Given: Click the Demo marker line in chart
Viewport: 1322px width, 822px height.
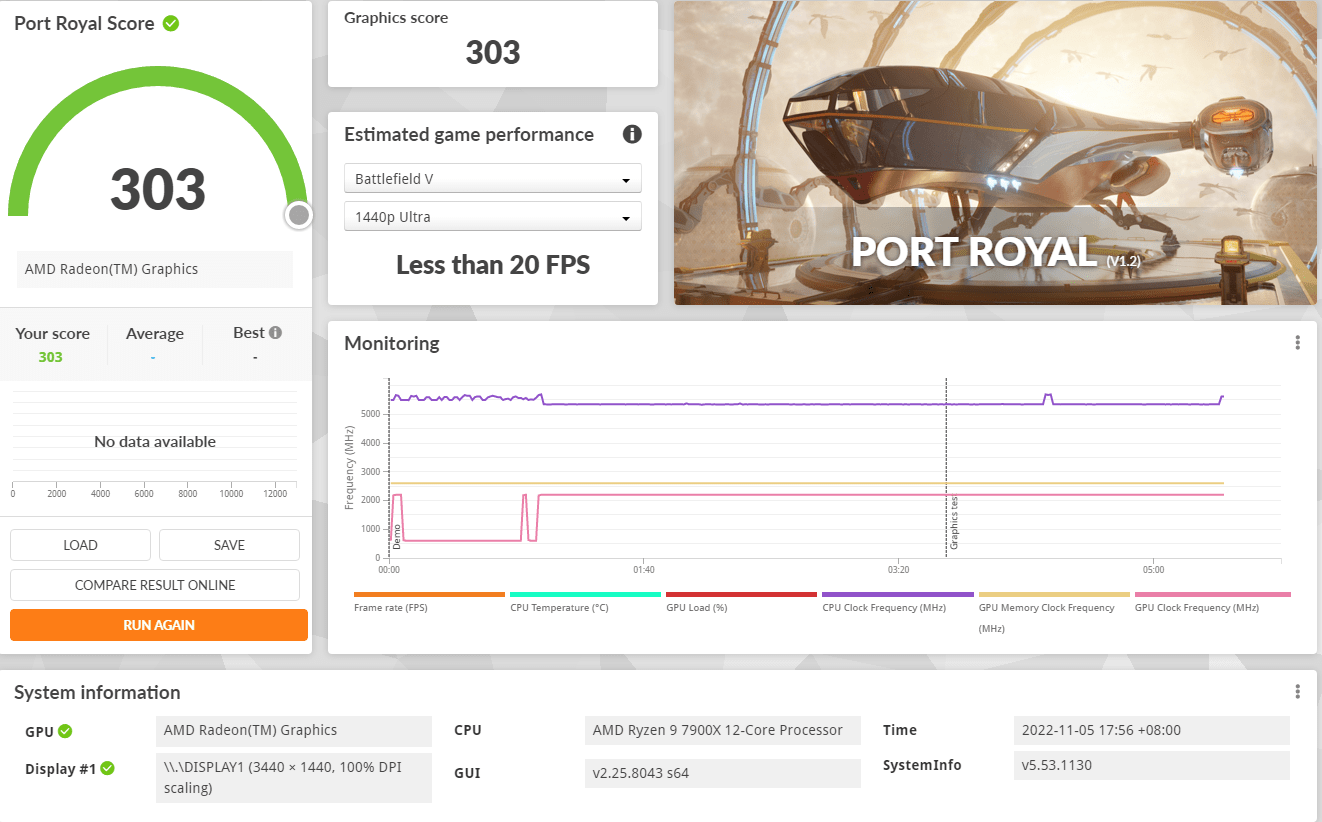Looking at the screenshot, I should [389, 467].
